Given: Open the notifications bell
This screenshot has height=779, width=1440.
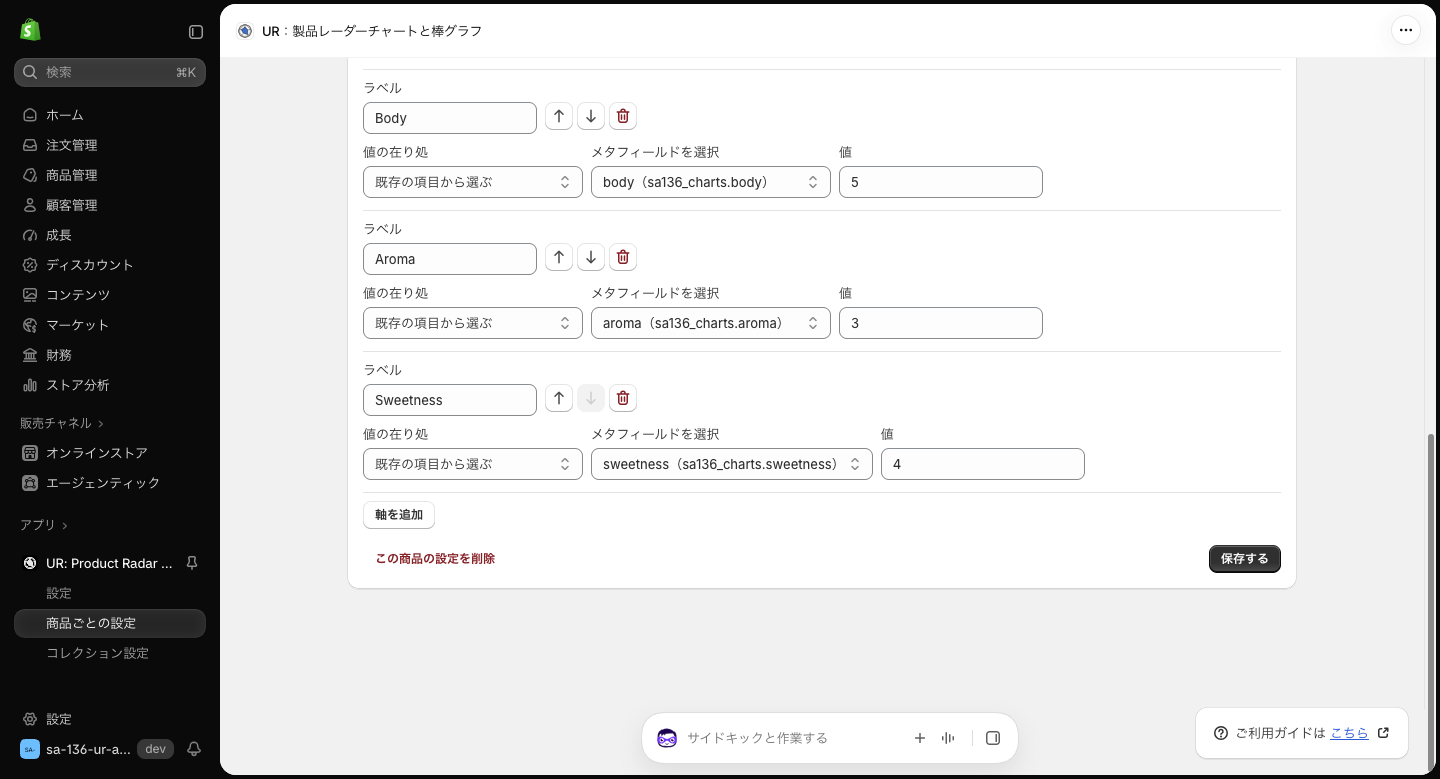Looking at the screenshot, I should coord(195,749).
